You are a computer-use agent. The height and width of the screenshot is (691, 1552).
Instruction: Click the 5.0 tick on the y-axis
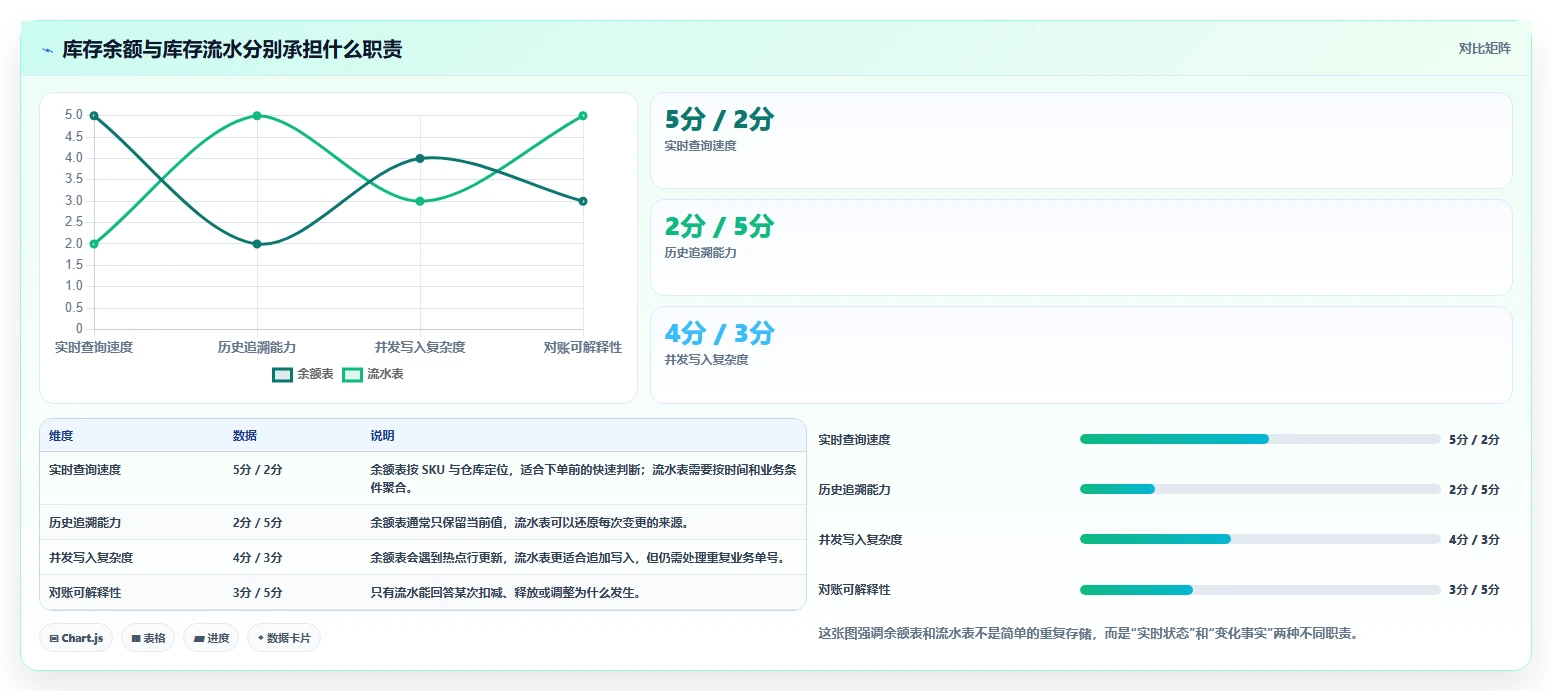pos(74,115)
